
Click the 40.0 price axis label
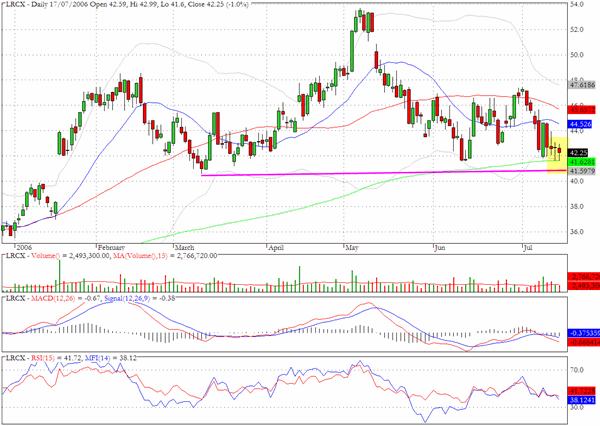pos(577,181)
